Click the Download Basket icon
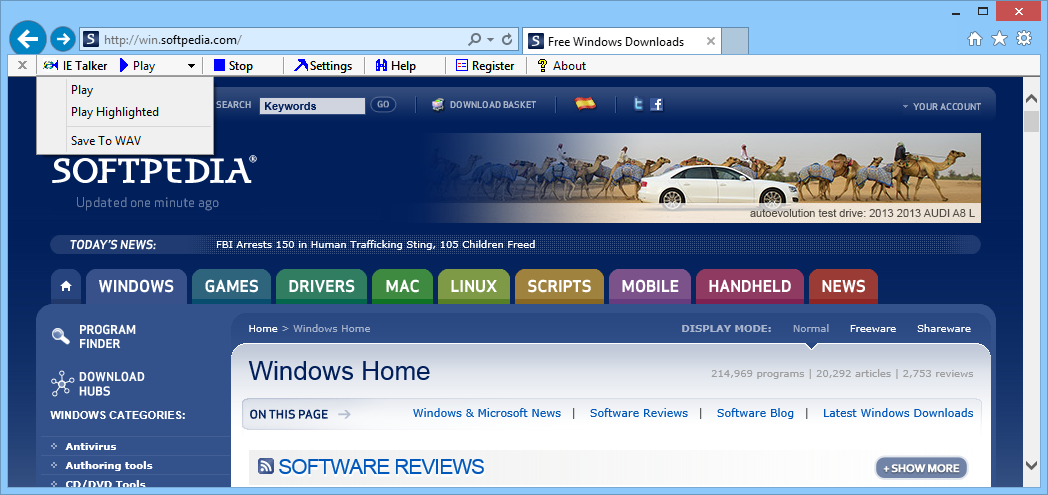 pyautogui.click(x=438, y=105)
